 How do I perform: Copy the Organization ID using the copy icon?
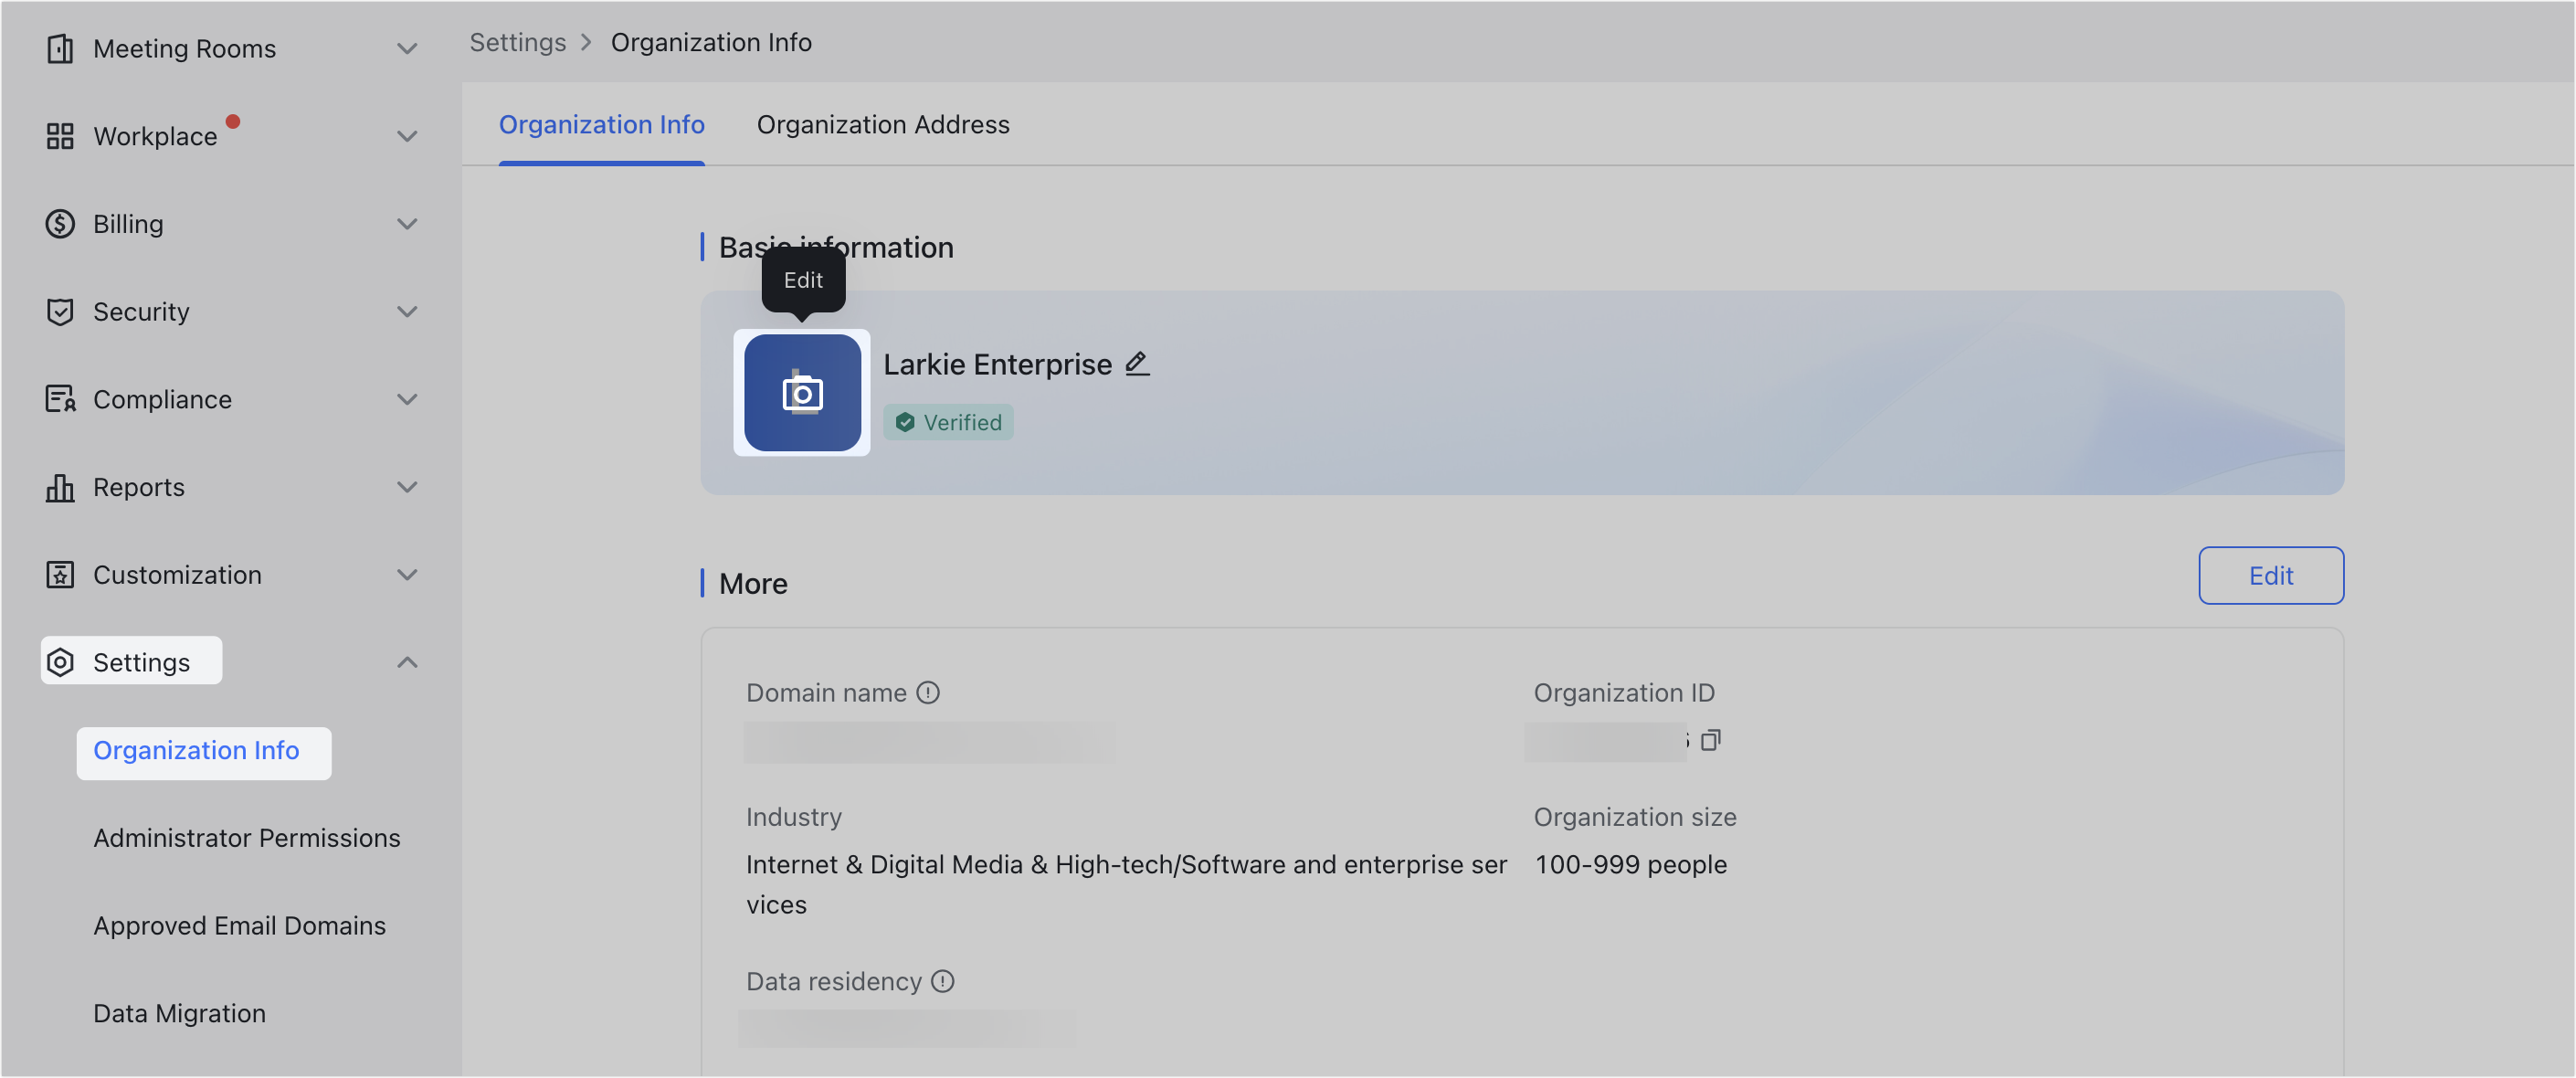[1712, 740]
